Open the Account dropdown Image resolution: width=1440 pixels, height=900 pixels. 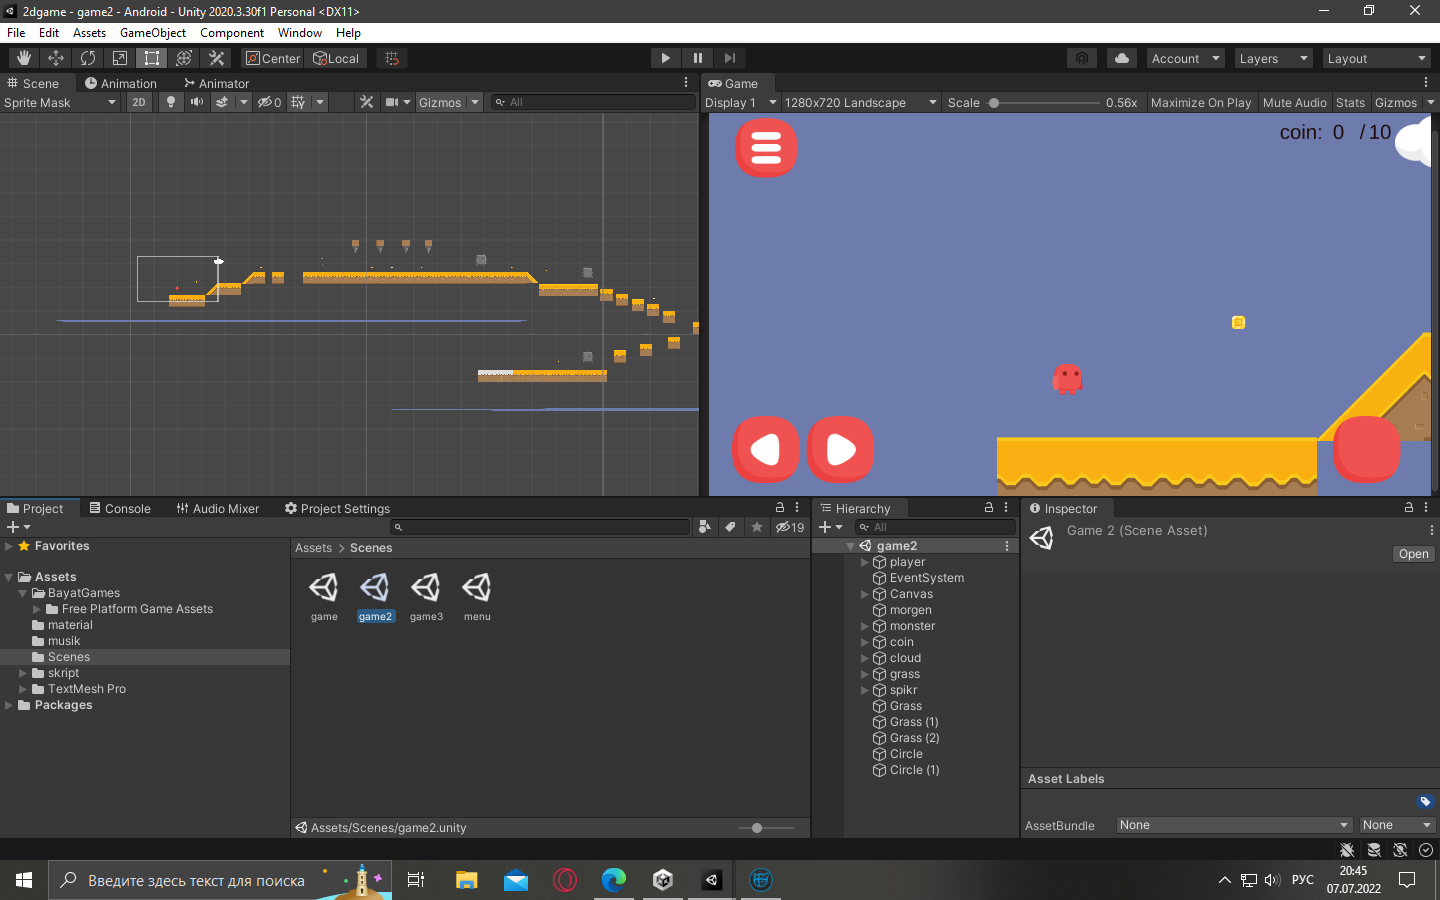click(x=1186, y=58)
